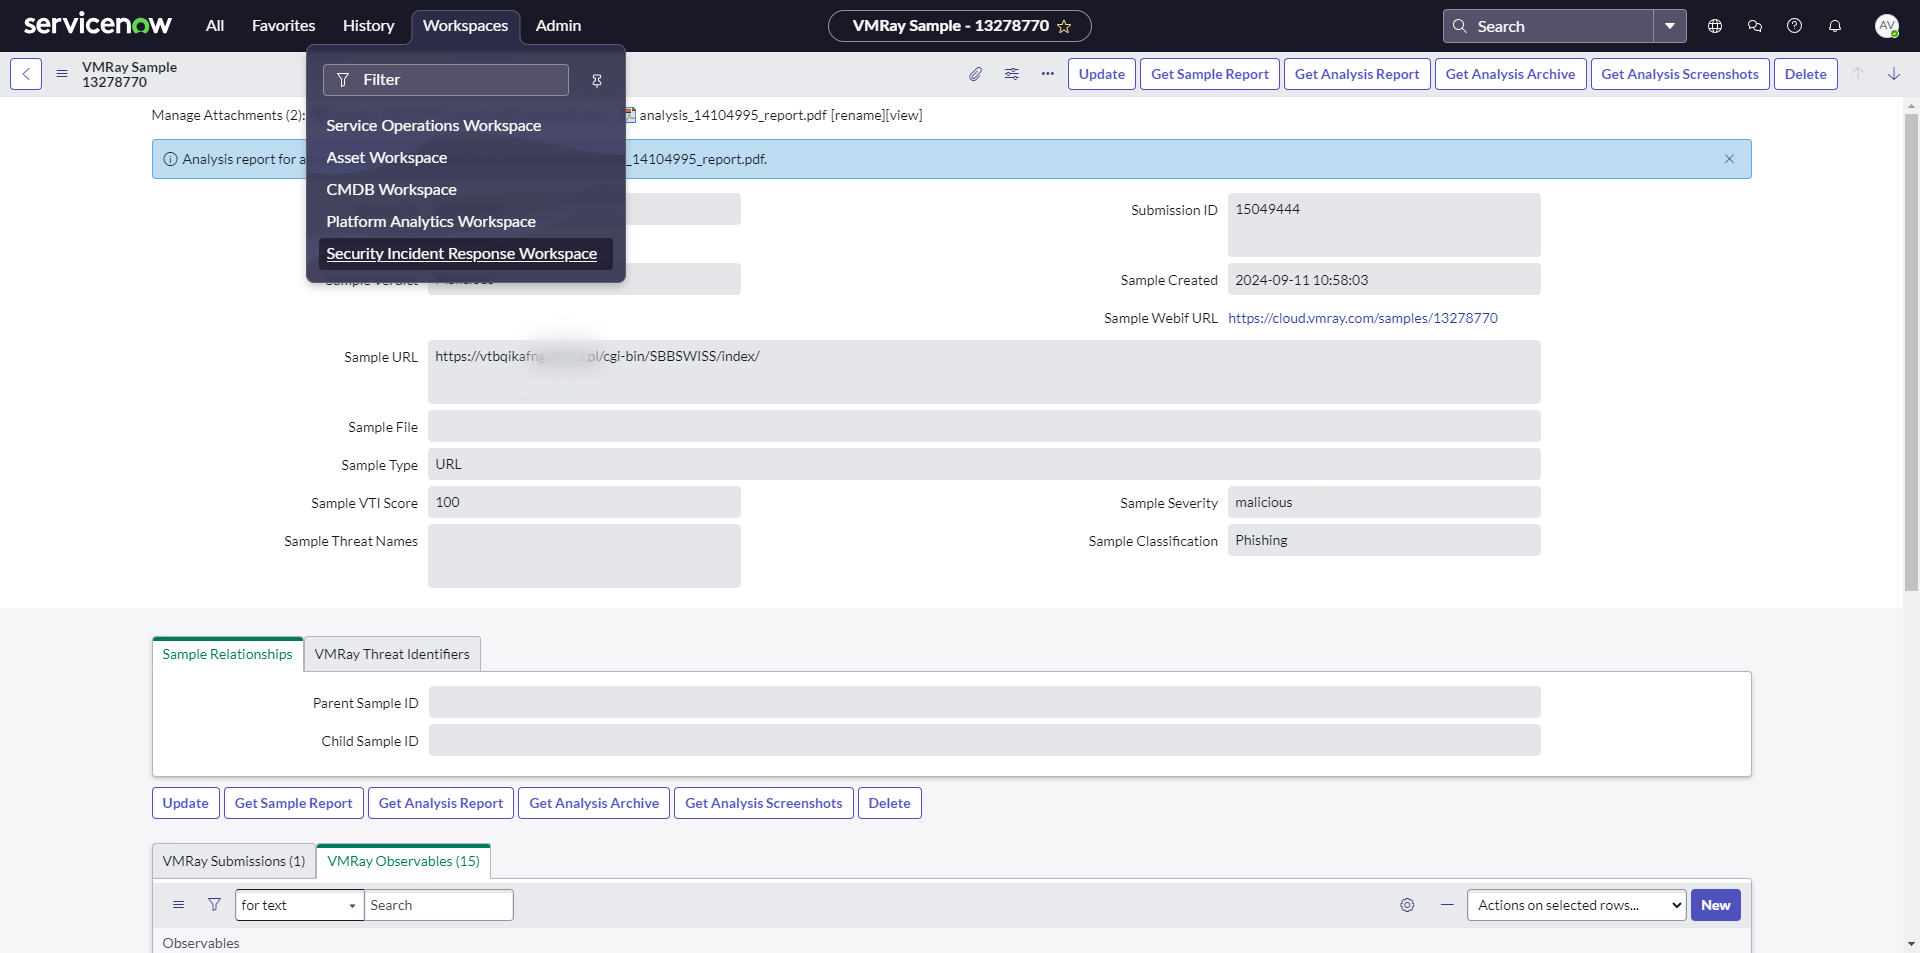Image resolution: width=1920 pixels, height=953 pixels.
Task: Go back with the left chevron button
Action: click(x=26, y=74)
